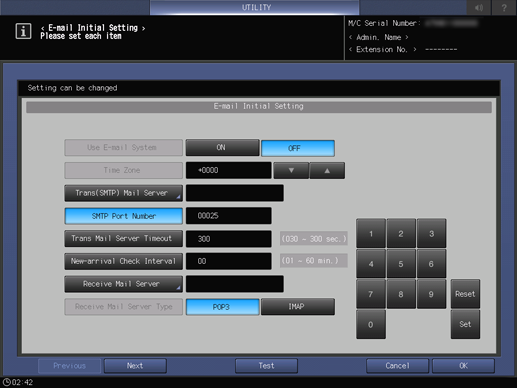This screenshot has width=517, height=388.
Task: Open Receive Mail Server entry
Action: click(123, 284)
